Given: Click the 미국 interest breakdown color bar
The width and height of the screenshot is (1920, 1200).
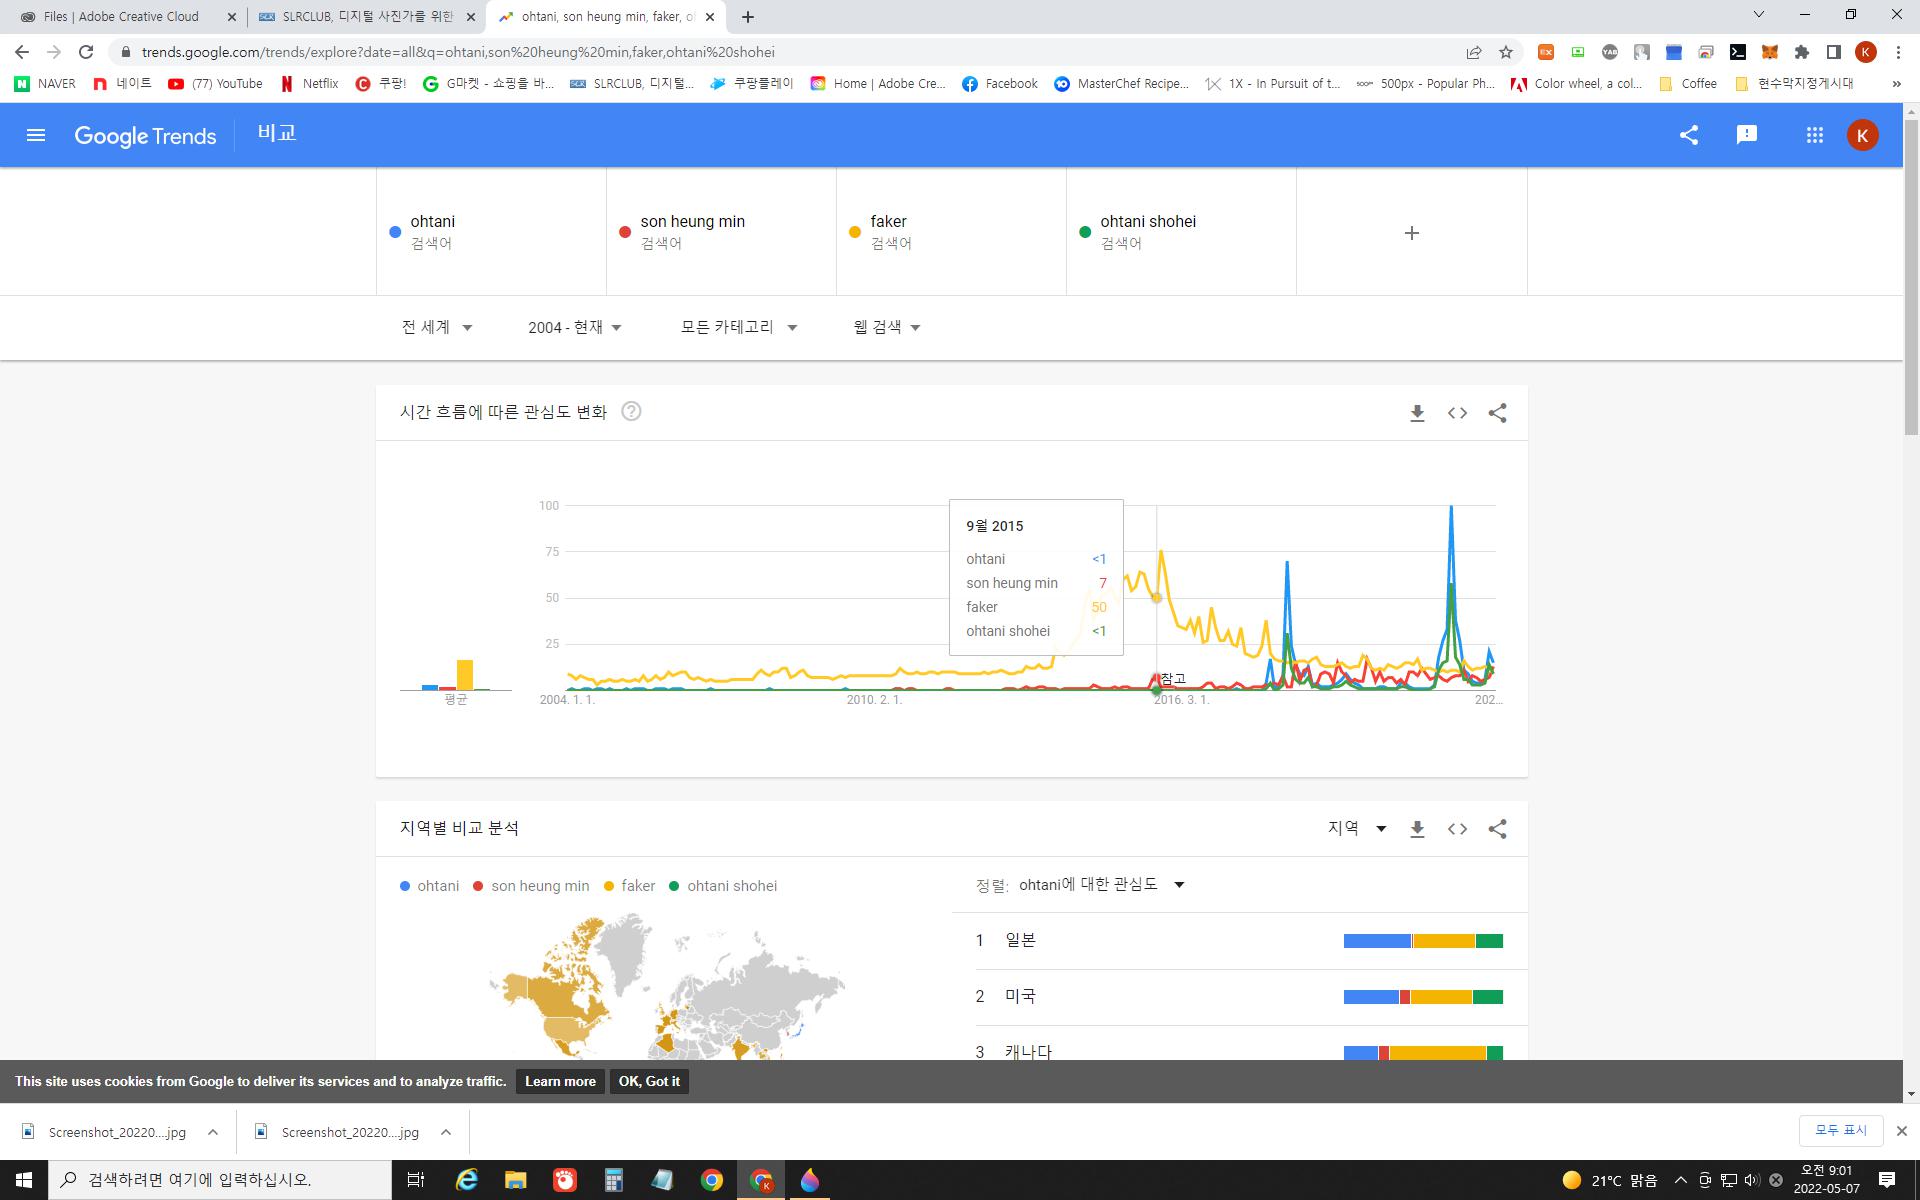Looking at the screenshot, I should 1423,997.
